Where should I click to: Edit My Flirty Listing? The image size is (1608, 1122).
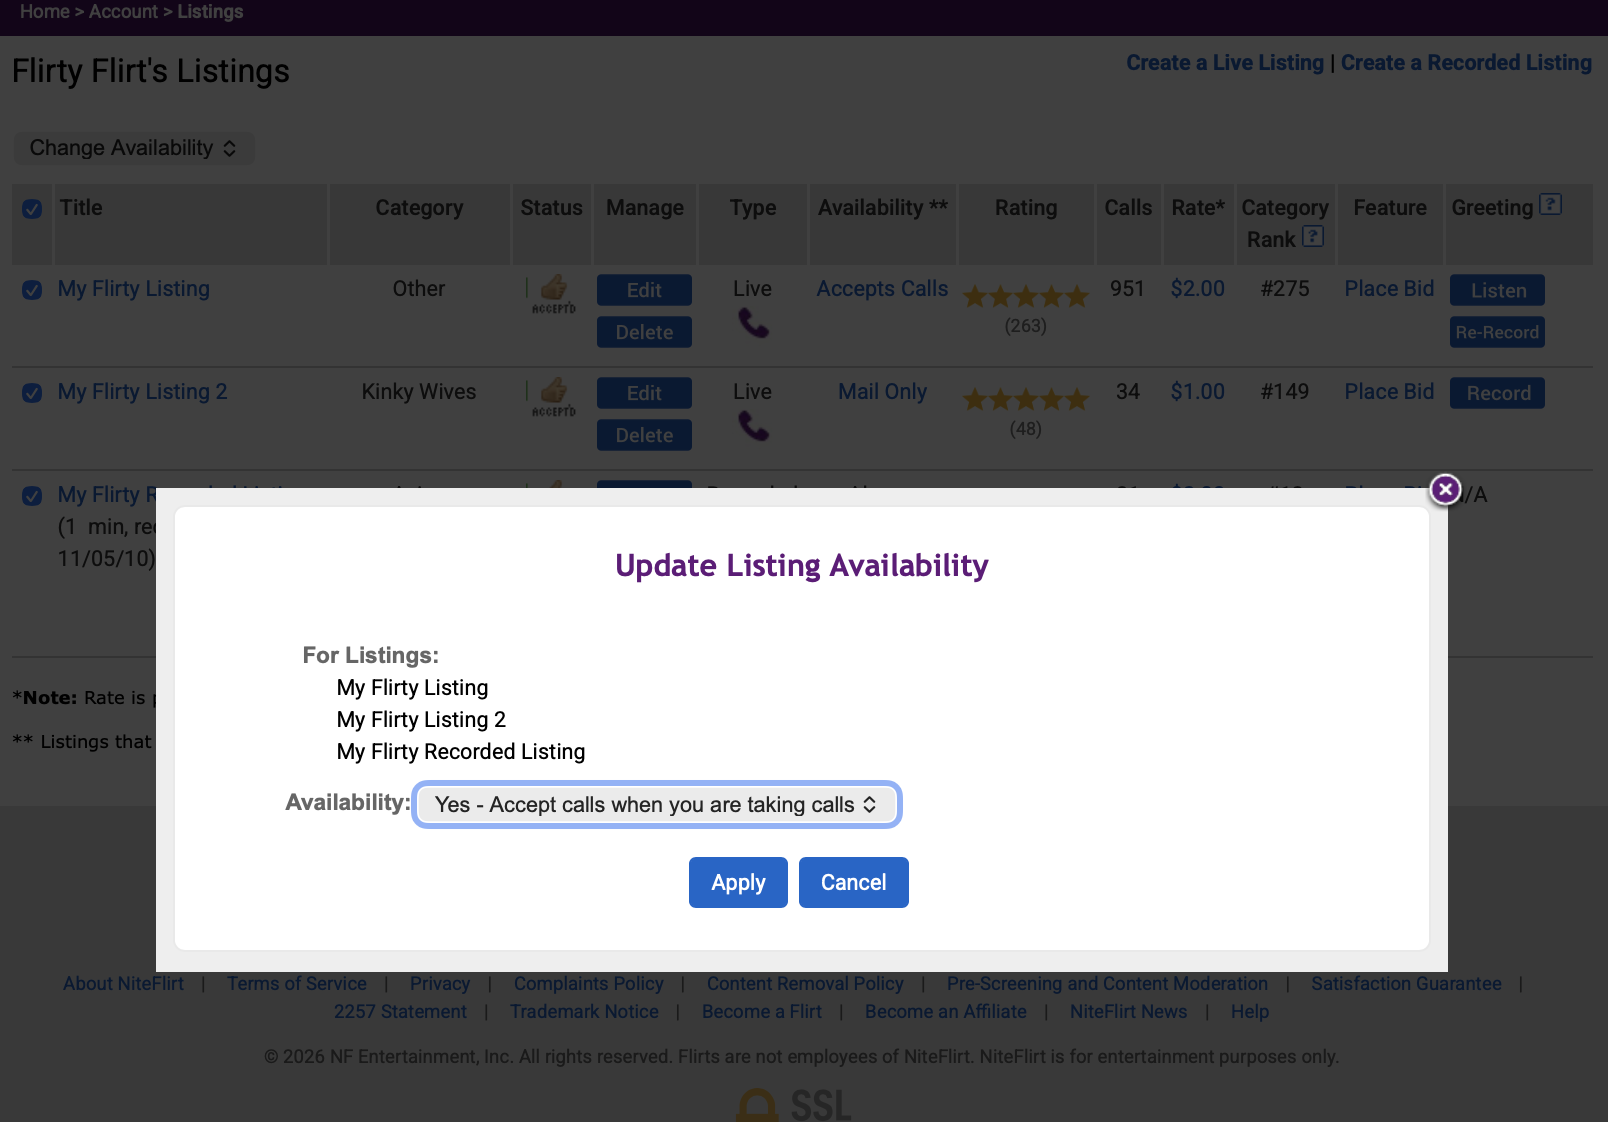pos(644,290)
